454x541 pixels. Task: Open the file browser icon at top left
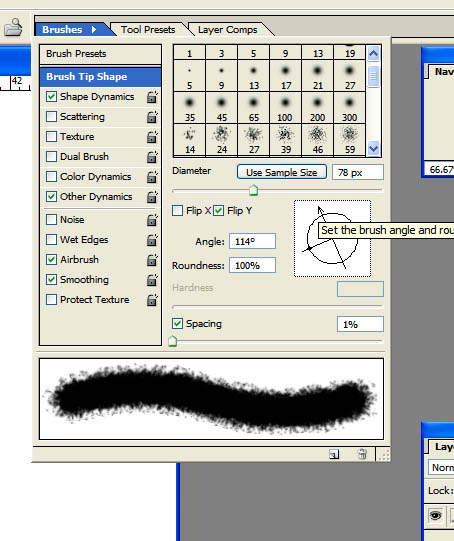click(13, 28)
